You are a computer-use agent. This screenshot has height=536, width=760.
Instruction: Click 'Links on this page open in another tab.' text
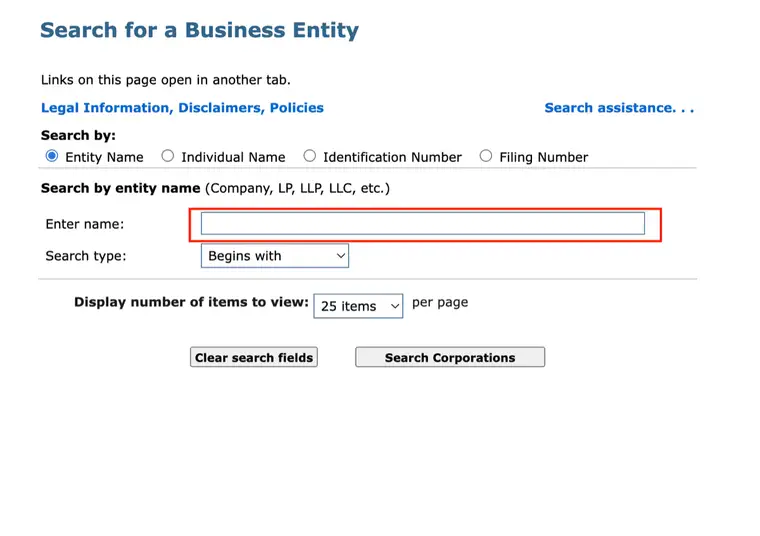tap(166, 80)
